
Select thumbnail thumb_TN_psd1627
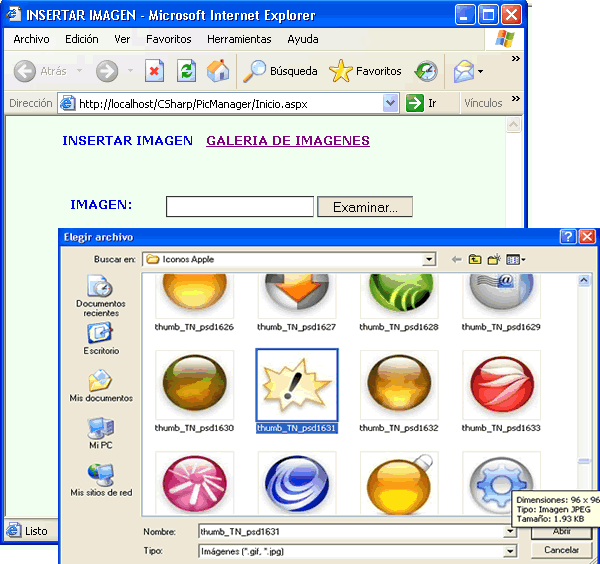(x=297, y=302)
